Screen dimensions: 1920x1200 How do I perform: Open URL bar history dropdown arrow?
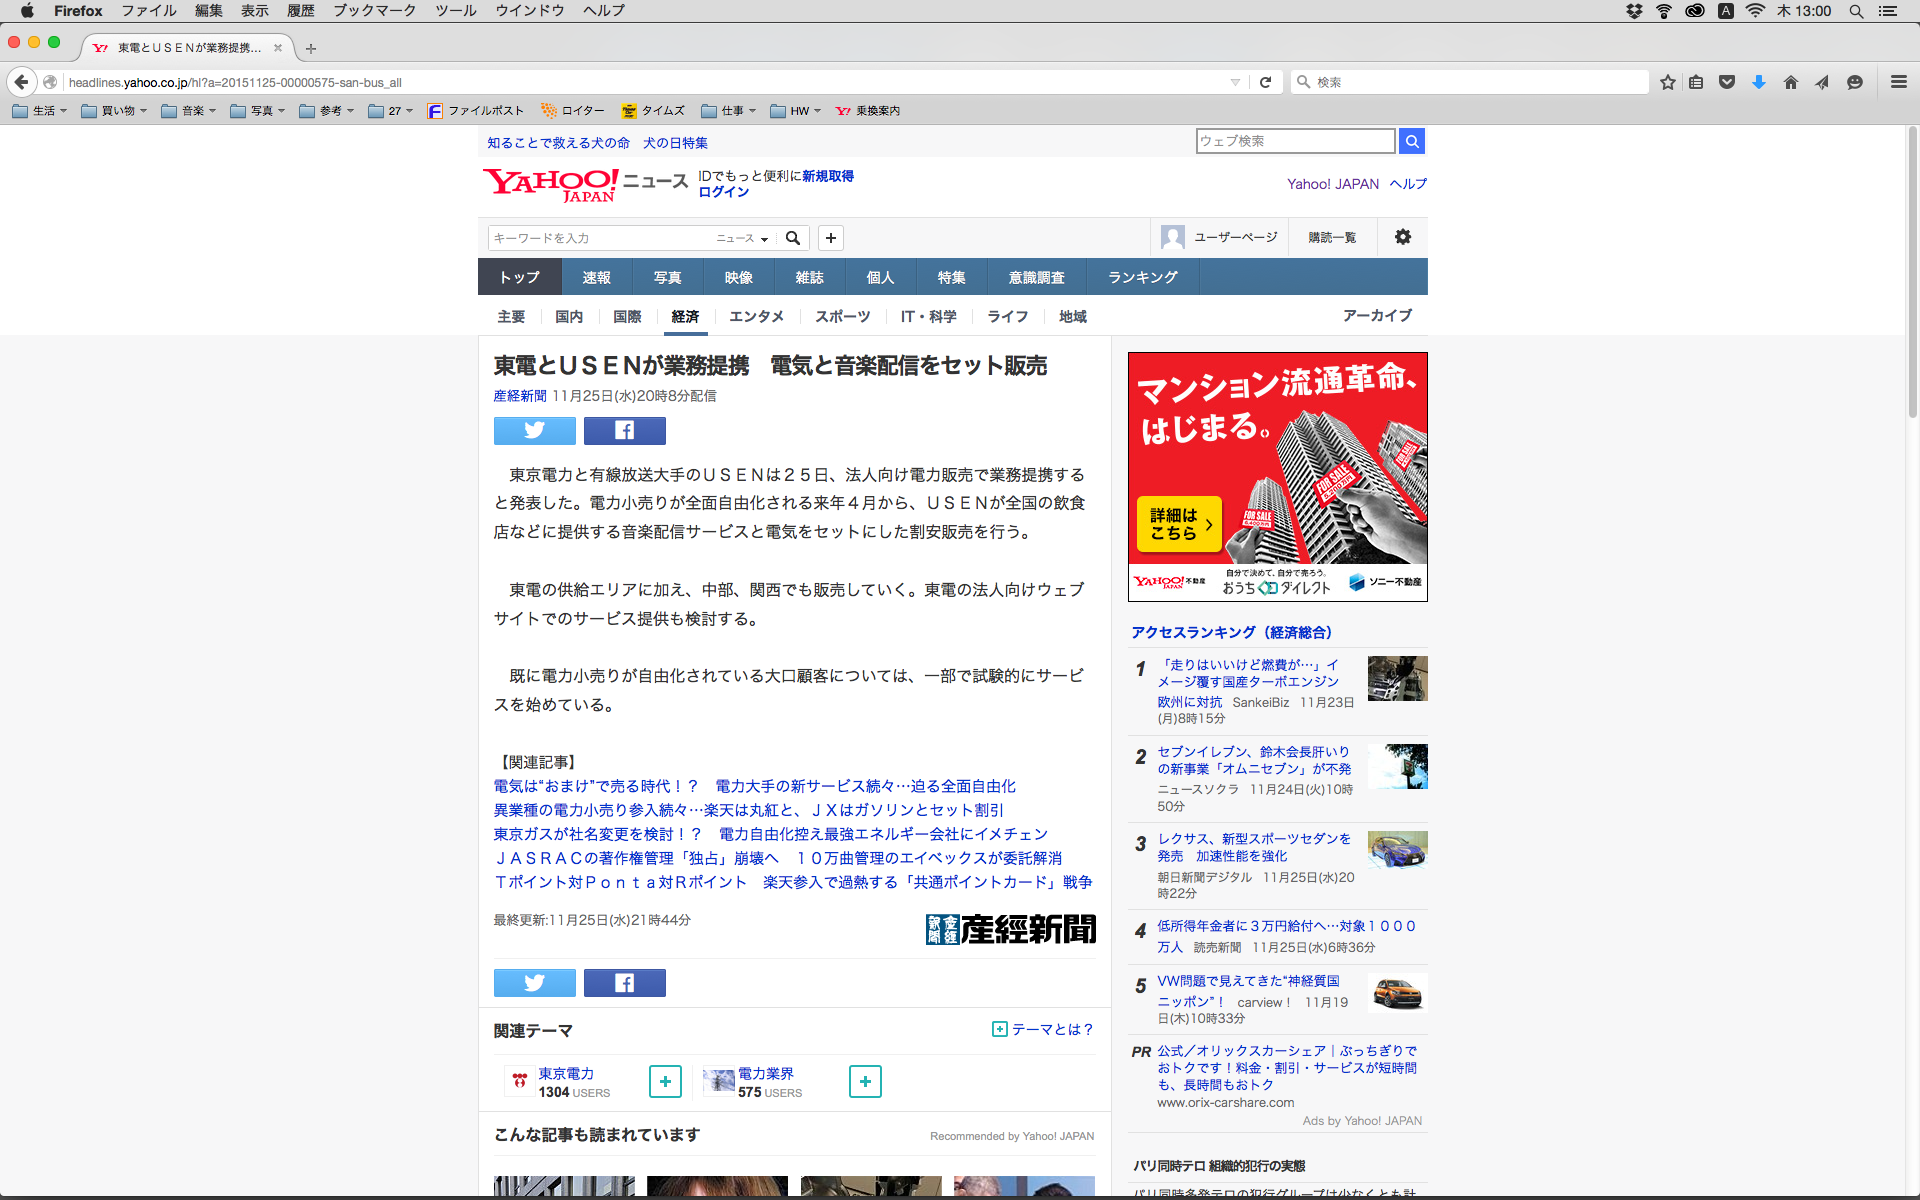[1235, 82]
